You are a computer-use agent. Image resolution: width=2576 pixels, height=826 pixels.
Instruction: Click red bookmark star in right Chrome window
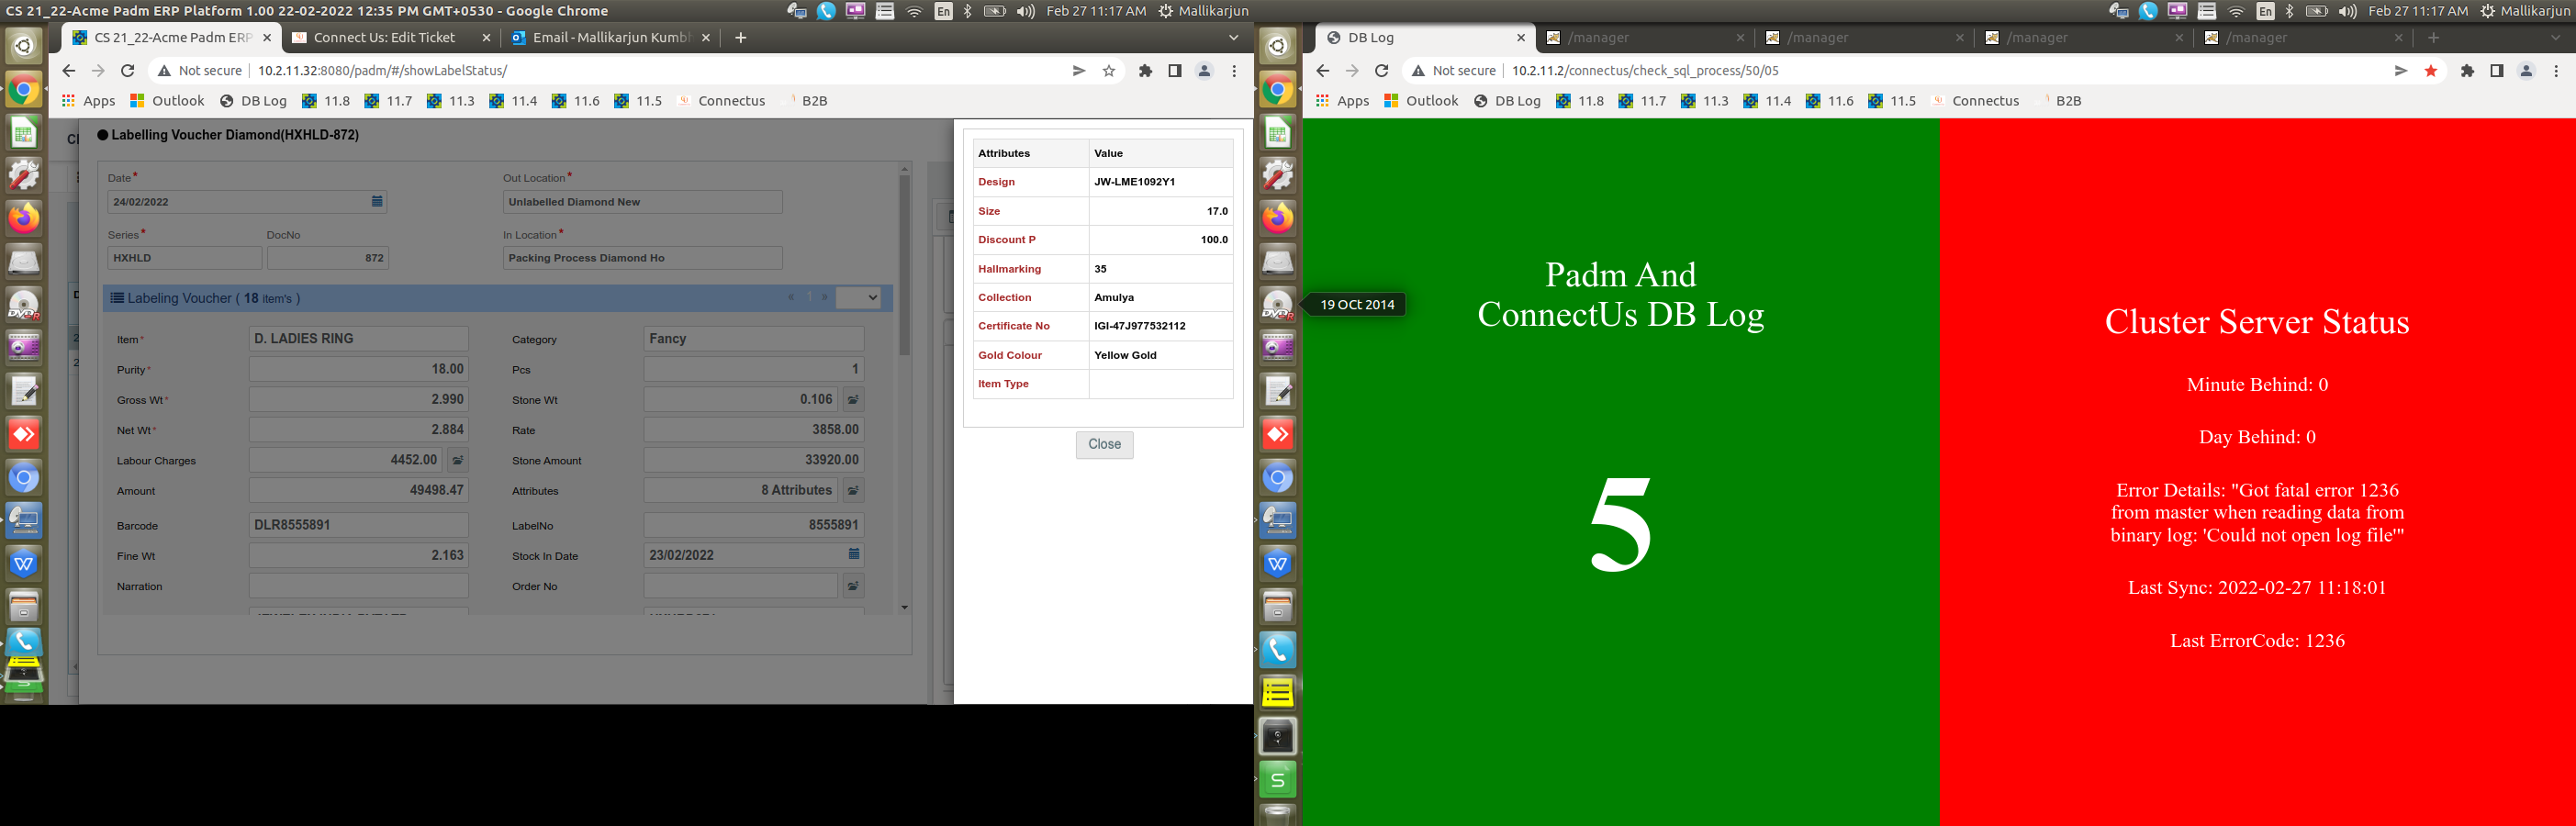[x=2430, y=71]
